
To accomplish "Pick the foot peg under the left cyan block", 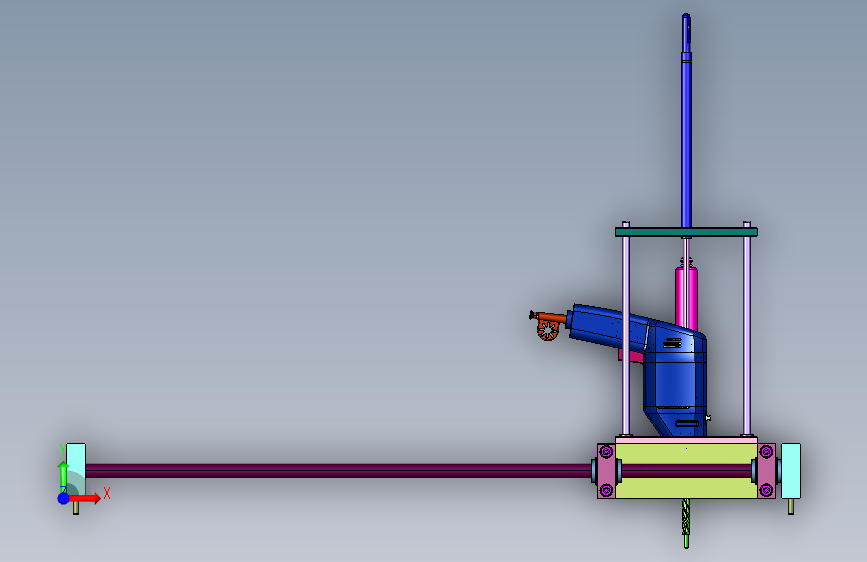I will (76, 507).
